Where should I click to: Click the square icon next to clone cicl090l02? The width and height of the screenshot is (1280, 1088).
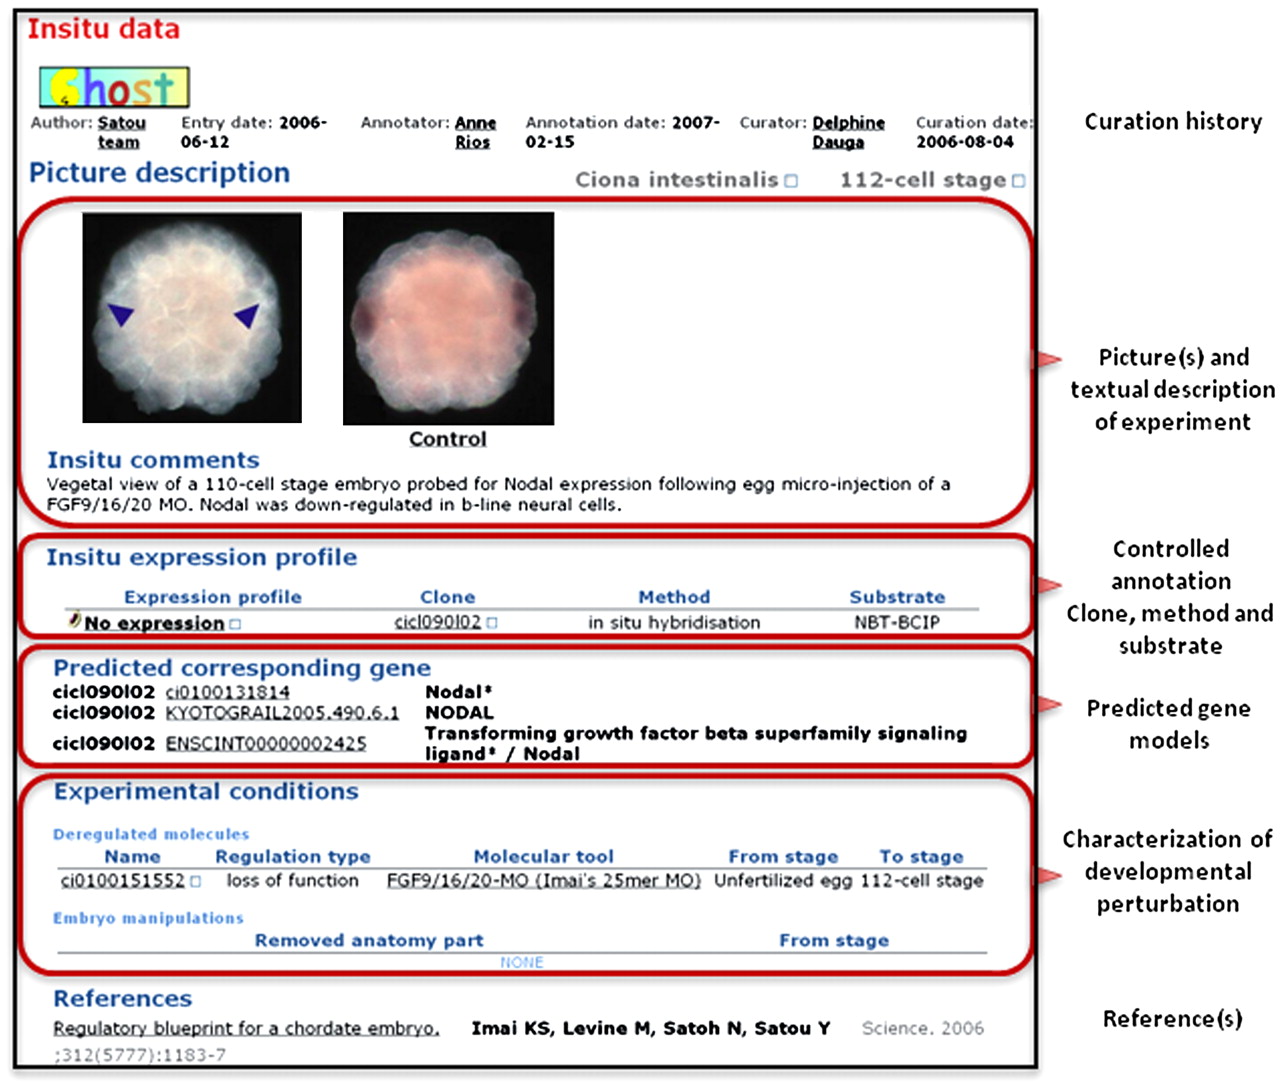click(x=492, y=623)
